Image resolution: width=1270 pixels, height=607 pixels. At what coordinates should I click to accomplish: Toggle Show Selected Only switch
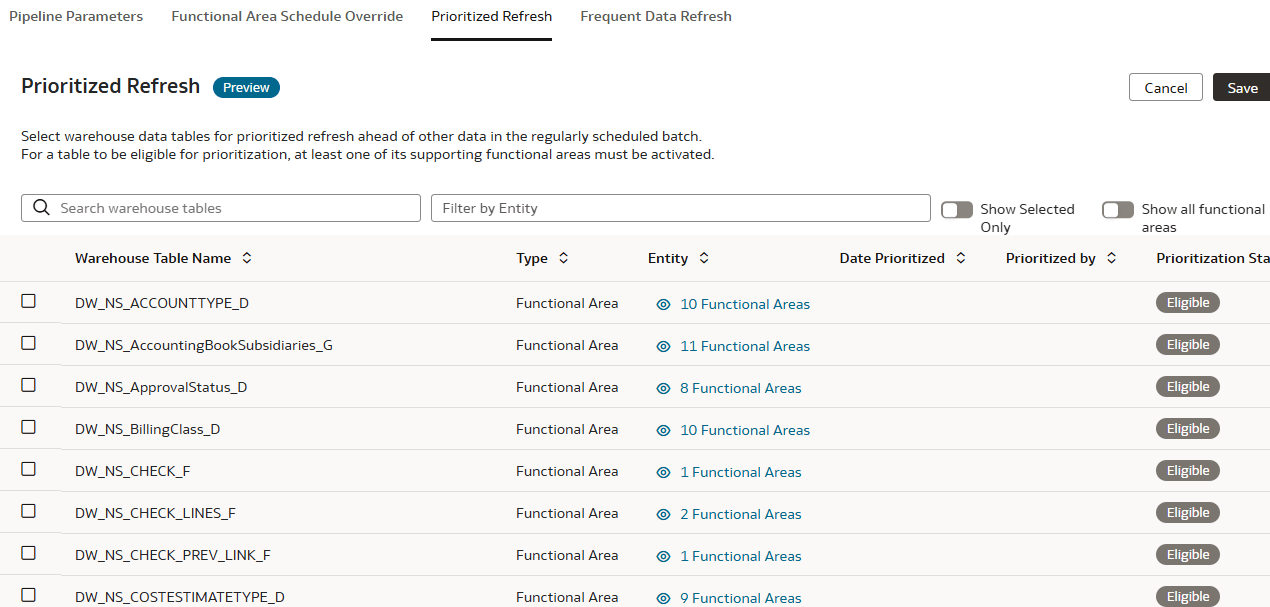tap(957, 210)
